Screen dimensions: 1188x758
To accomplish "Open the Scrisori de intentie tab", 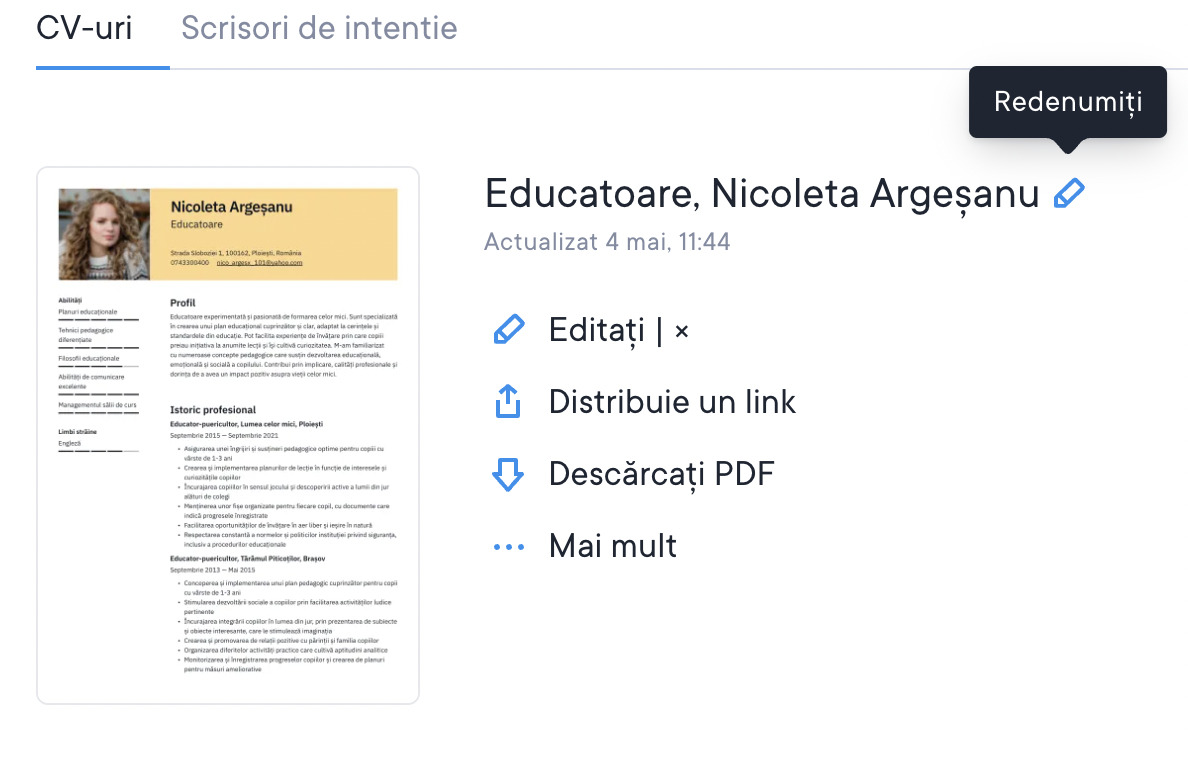I will tap(319, 28).
